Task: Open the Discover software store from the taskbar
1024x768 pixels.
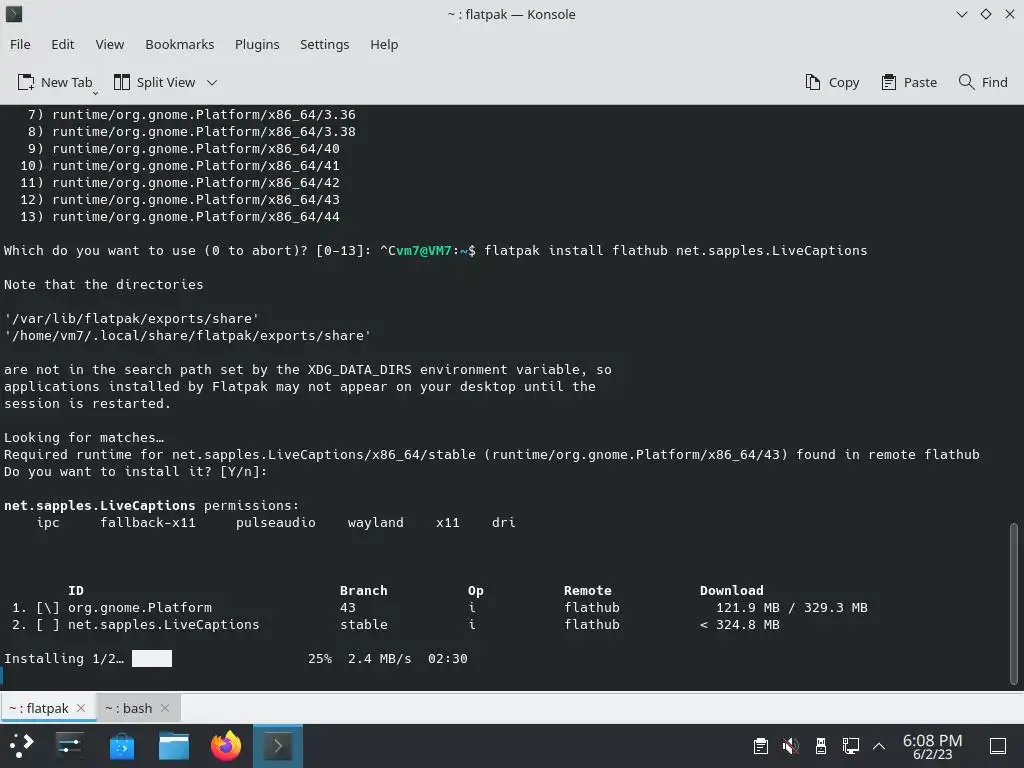Action: pos(121,746)
